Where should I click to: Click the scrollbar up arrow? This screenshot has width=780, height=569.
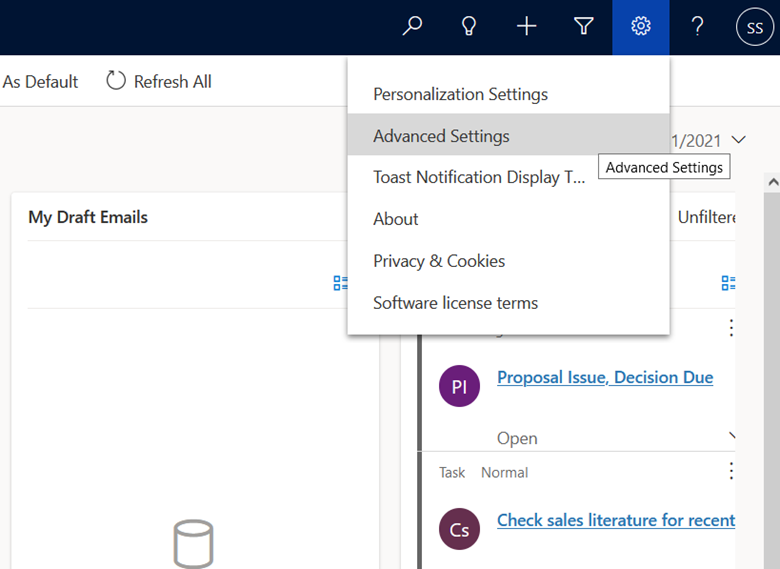(x=771, y=183)
